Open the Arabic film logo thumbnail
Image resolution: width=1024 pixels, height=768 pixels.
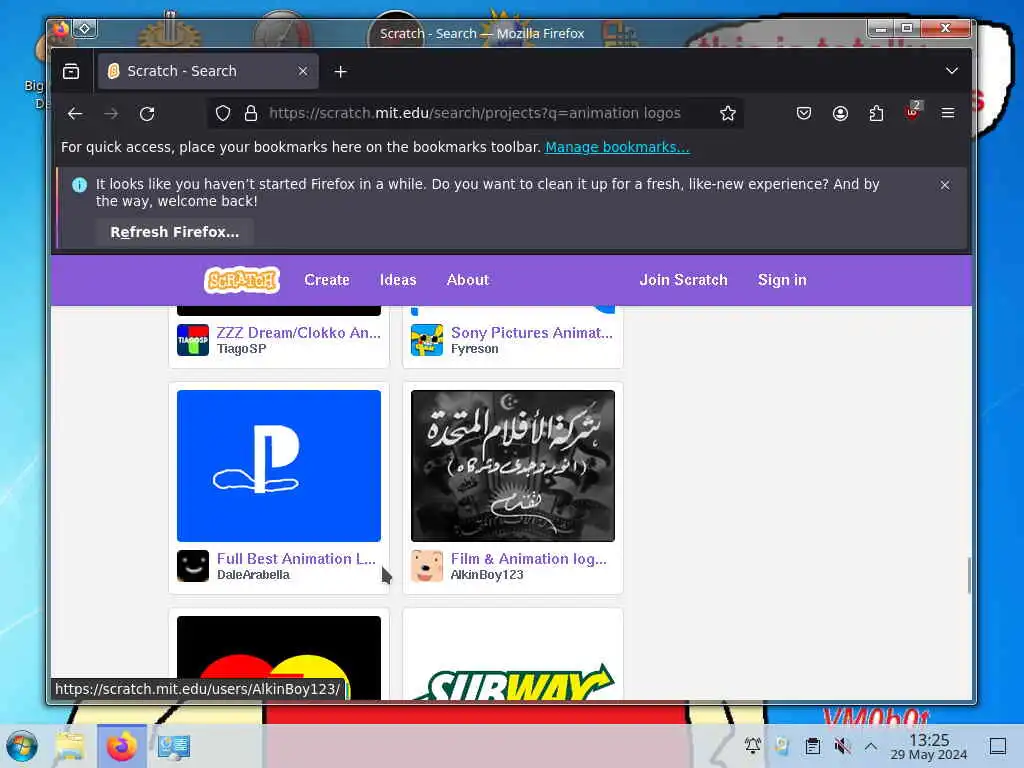(513, 466)
